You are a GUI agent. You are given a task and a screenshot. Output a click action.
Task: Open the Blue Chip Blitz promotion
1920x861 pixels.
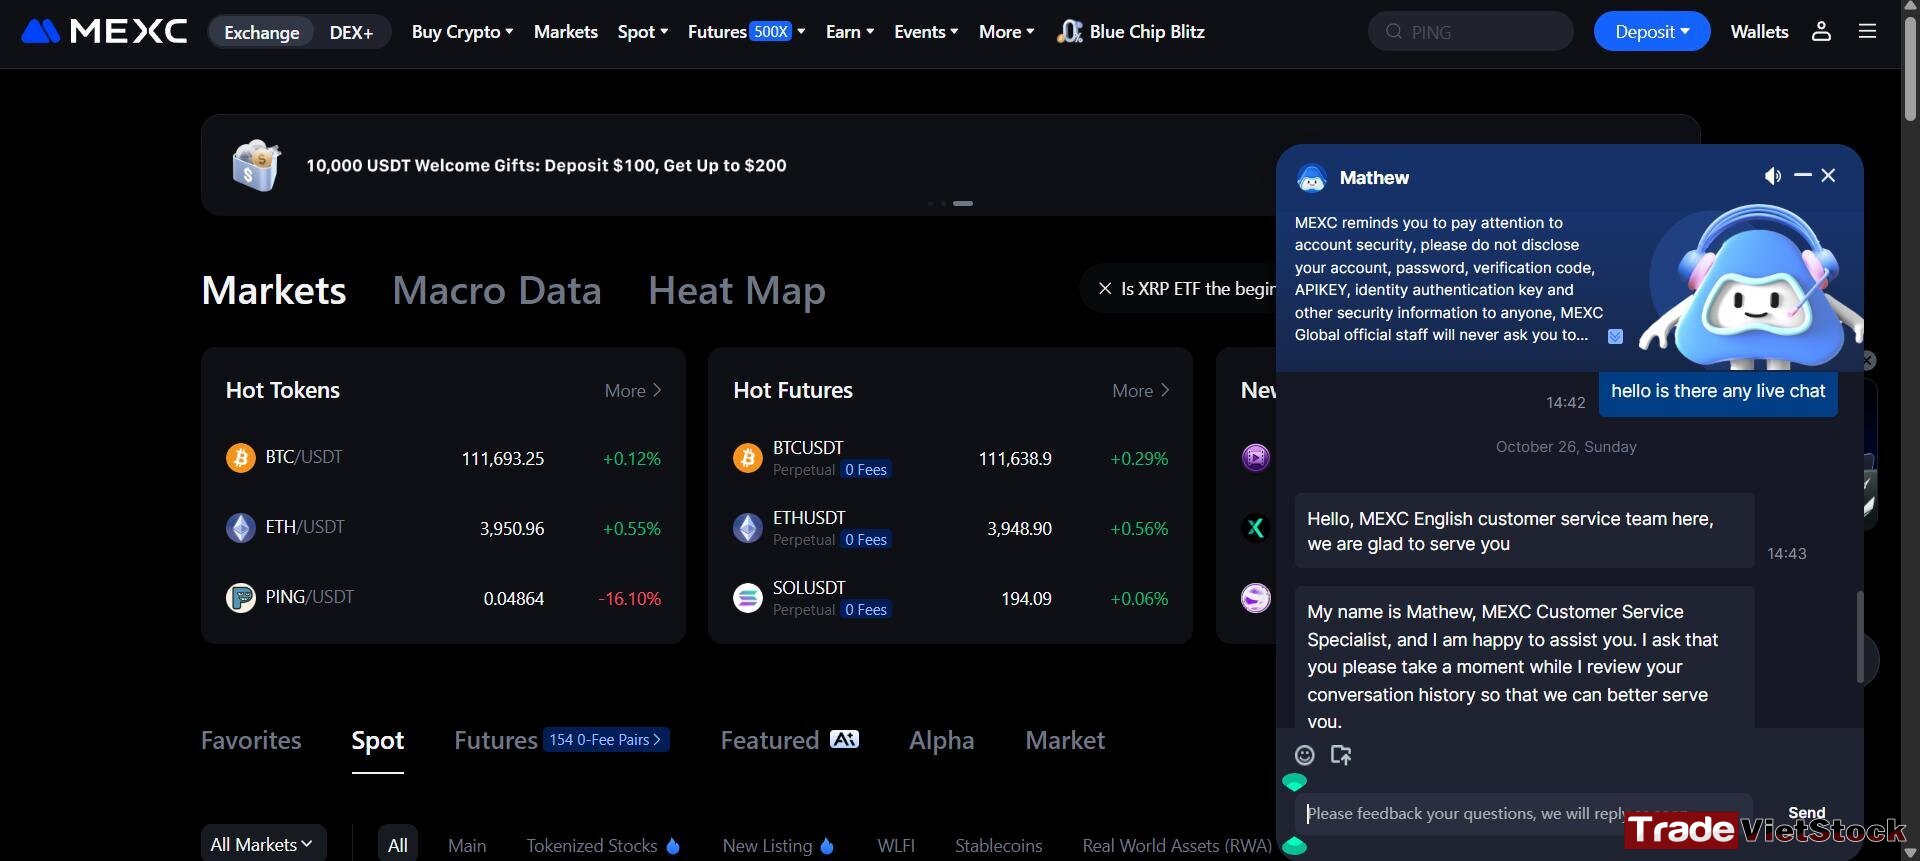pyautogui.click(x=1131, y=32)
